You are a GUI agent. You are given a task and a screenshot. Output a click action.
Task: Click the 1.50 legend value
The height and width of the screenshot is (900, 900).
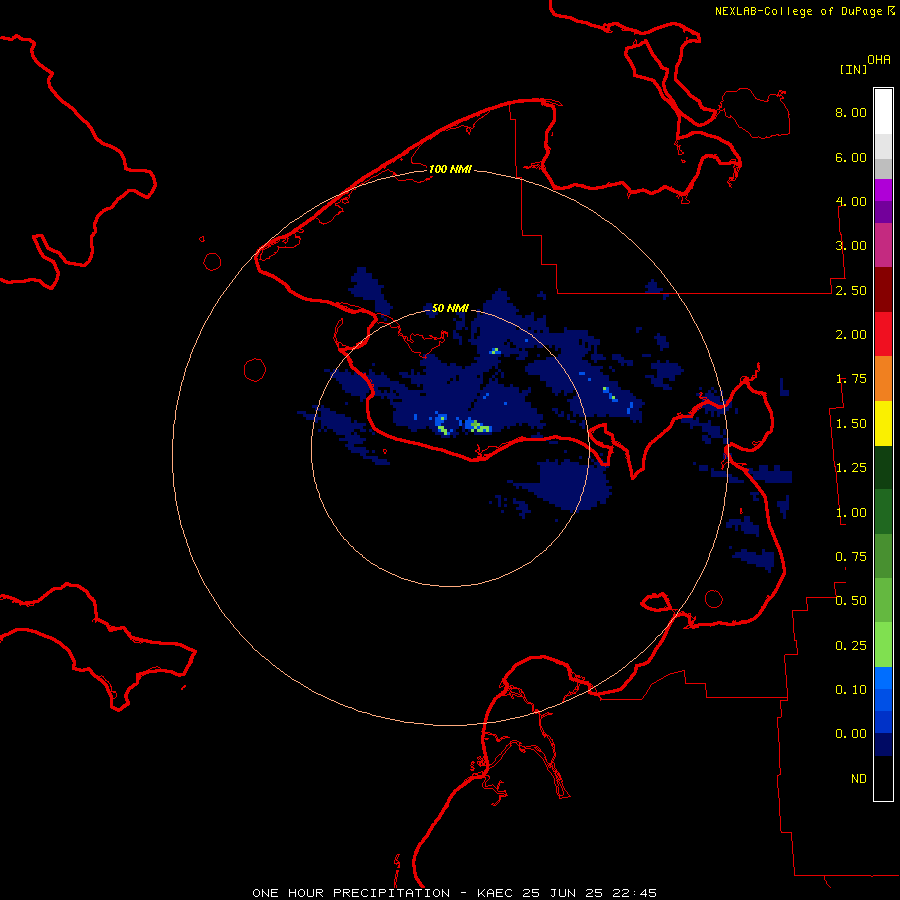click(x=851, y=424)
